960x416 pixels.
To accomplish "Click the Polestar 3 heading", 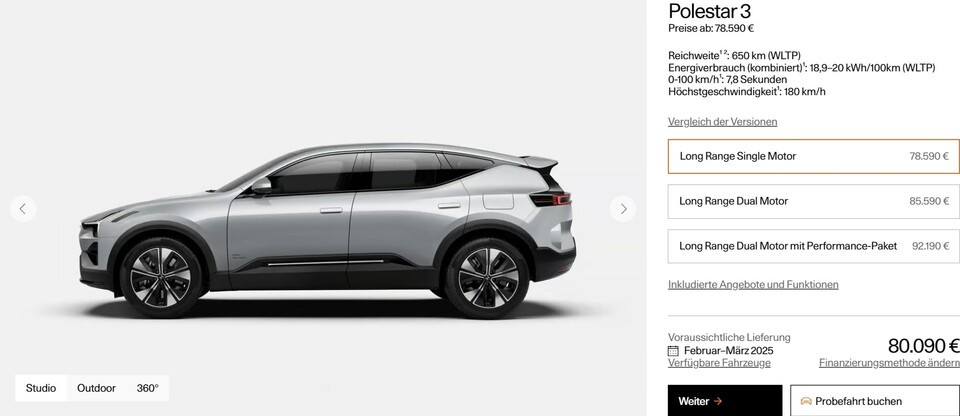I will pos(710,11).
